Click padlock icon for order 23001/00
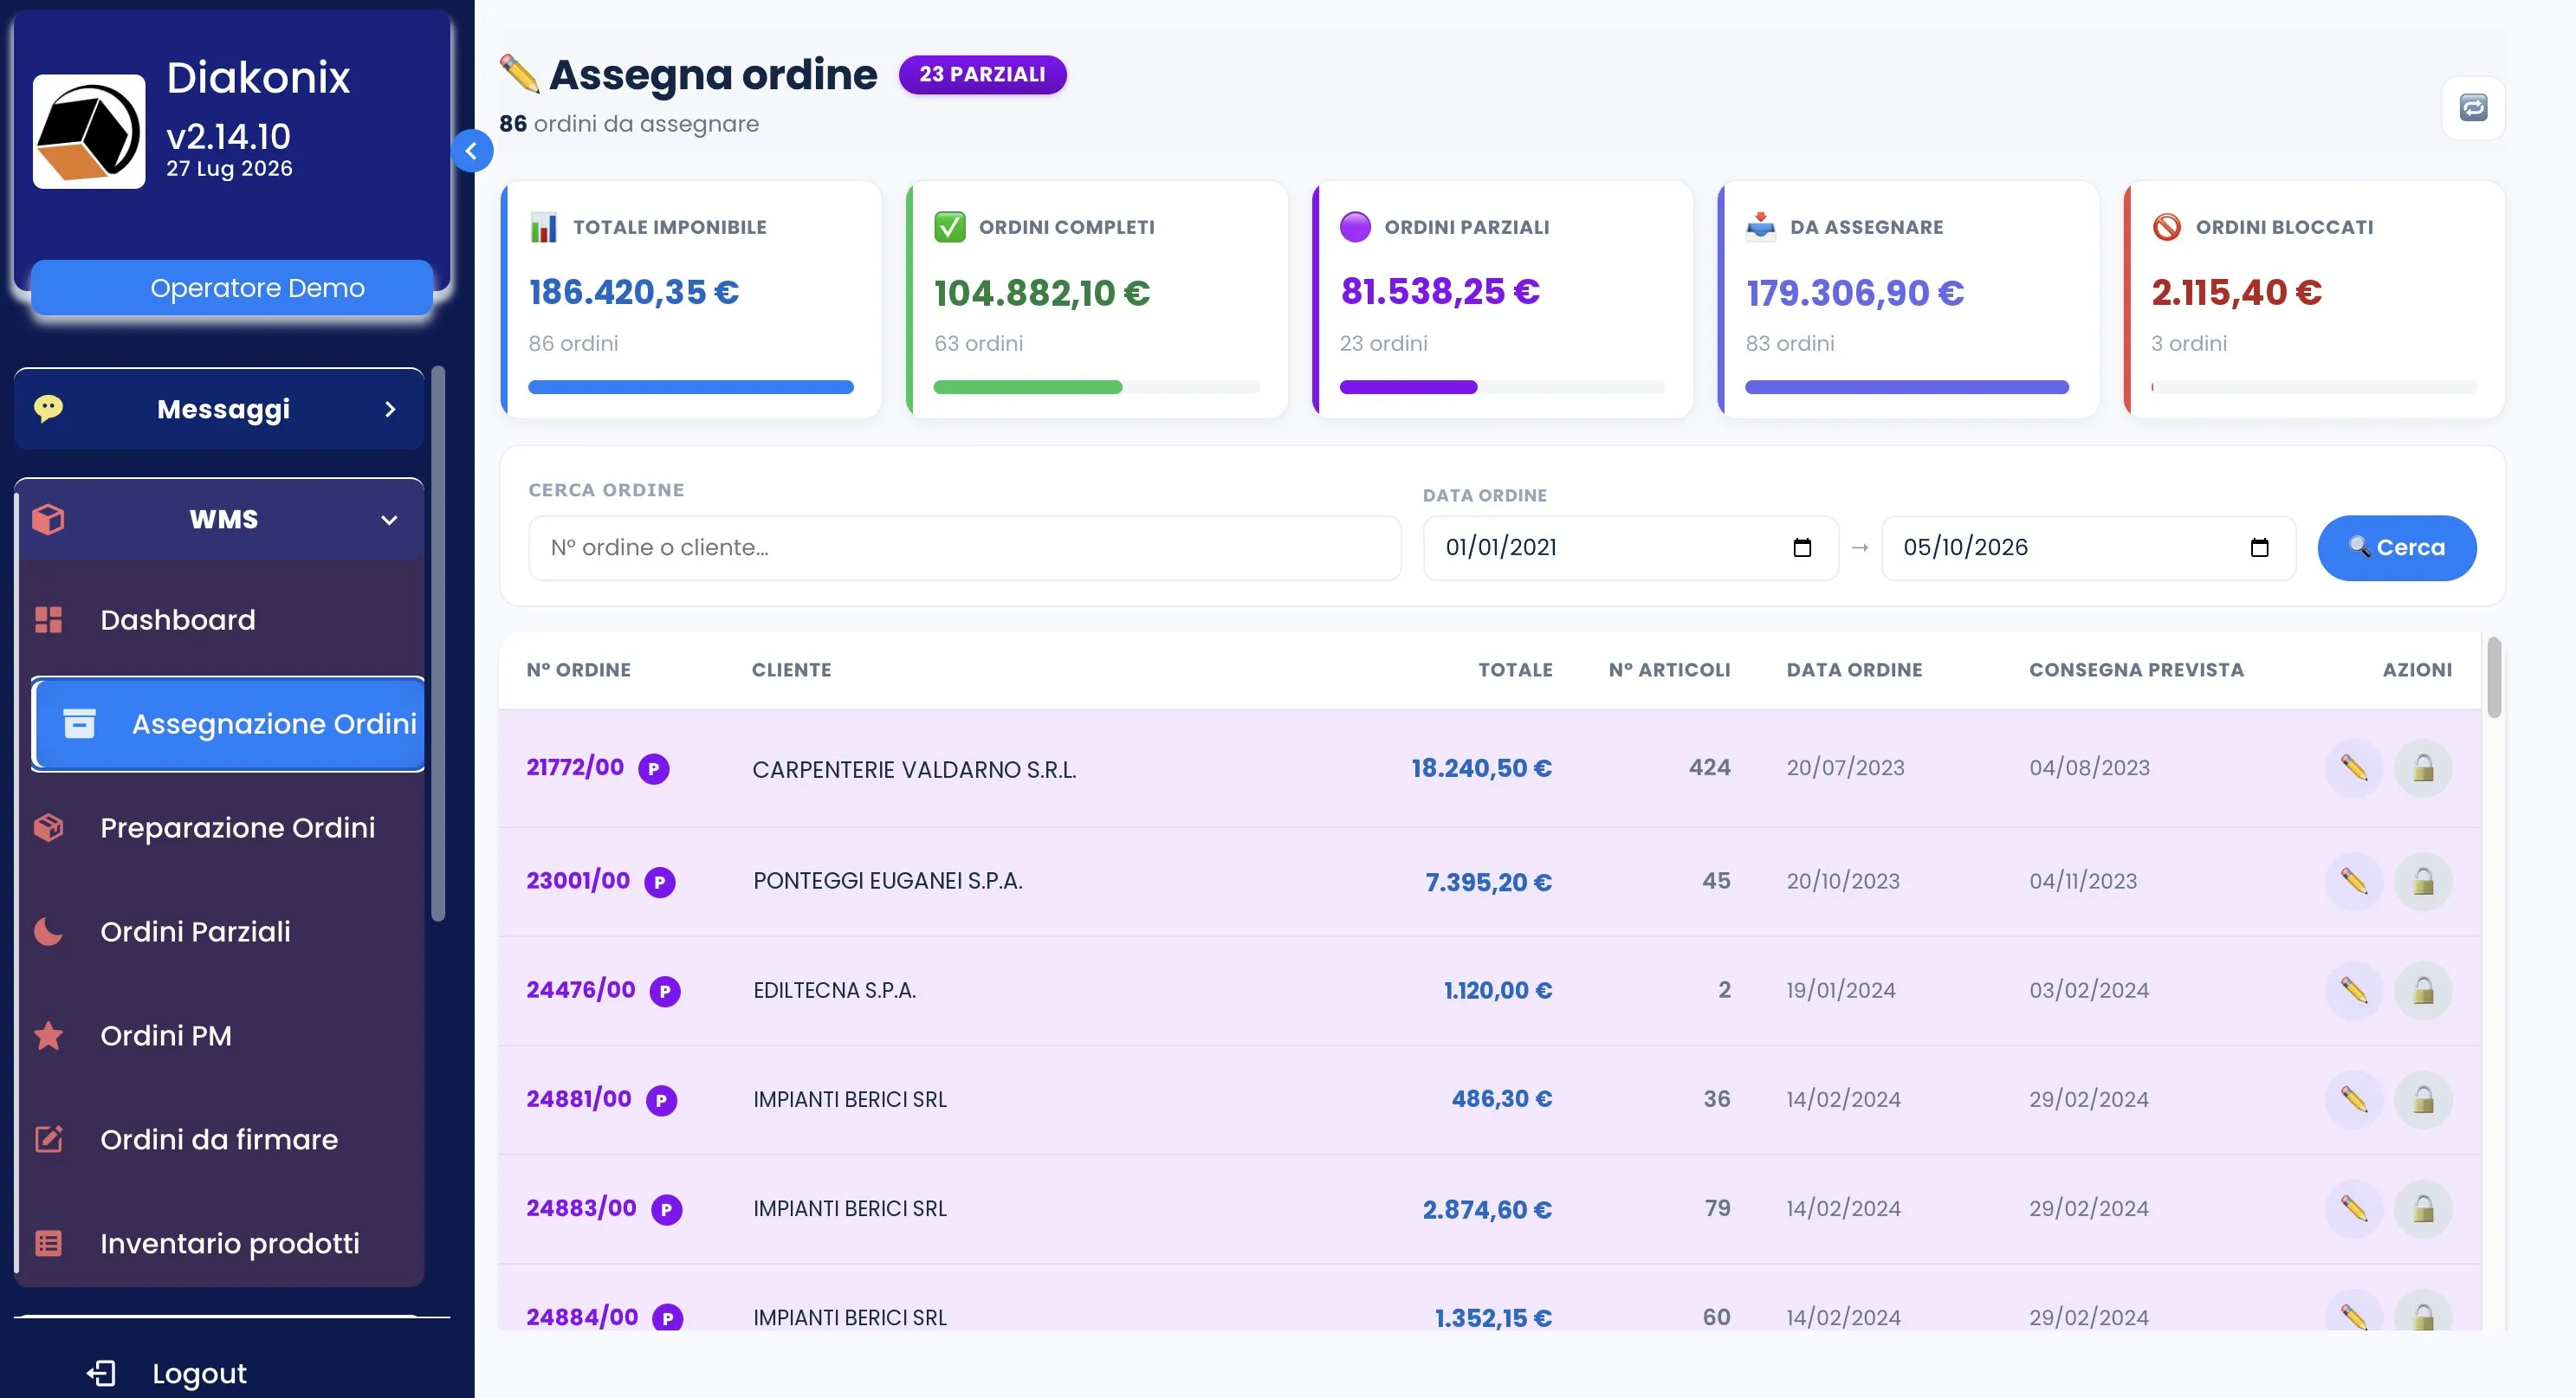The image size is (2576, 1398). (x=2422, y=881)
